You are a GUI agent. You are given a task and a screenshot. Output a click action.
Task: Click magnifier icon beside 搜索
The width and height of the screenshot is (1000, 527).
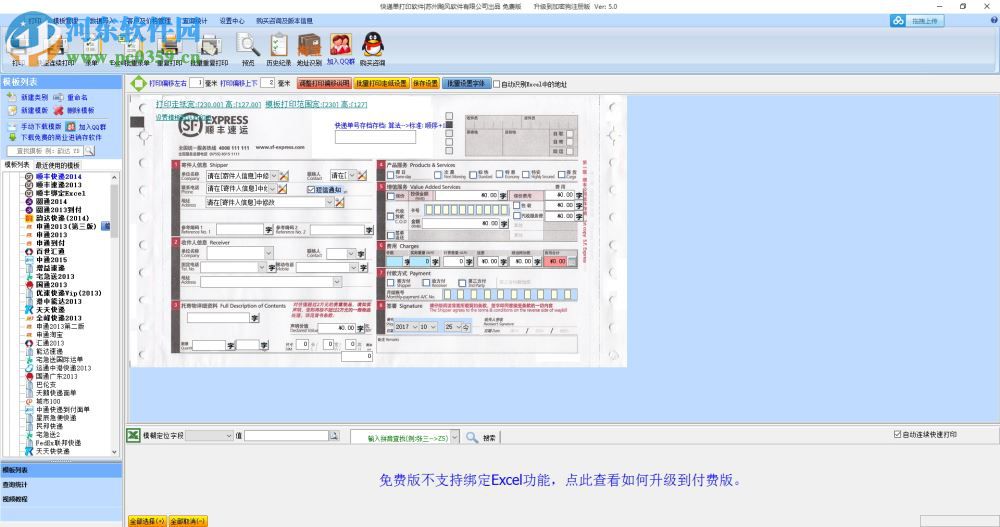coord(472,437)
